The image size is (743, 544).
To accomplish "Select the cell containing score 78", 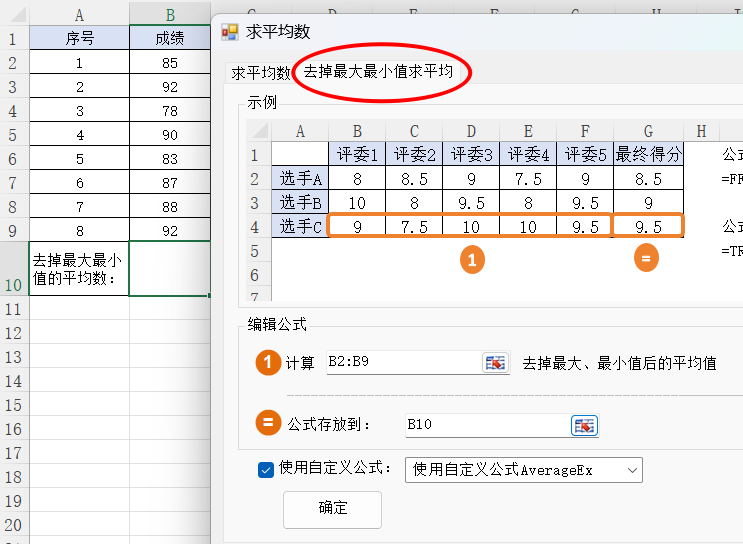I will [x=169, y=110].
